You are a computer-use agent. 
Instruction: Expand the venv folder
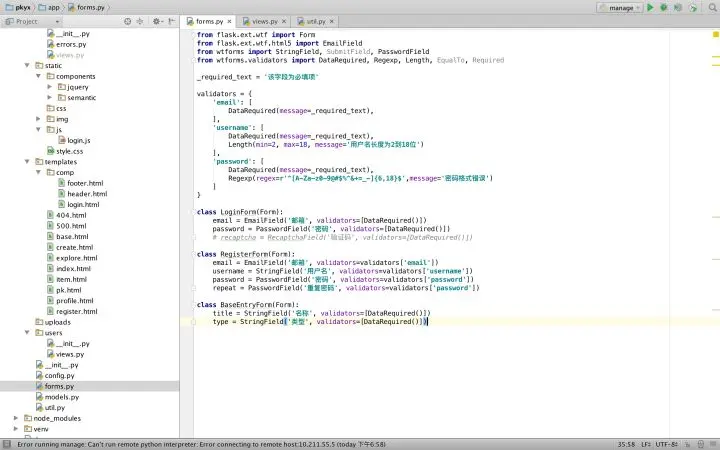16,428
